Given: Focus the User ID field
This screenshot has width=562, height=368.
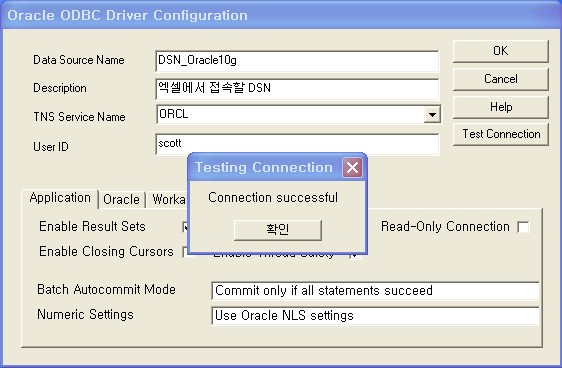Looking at the screenshot, I should click(x=297, y=144).
